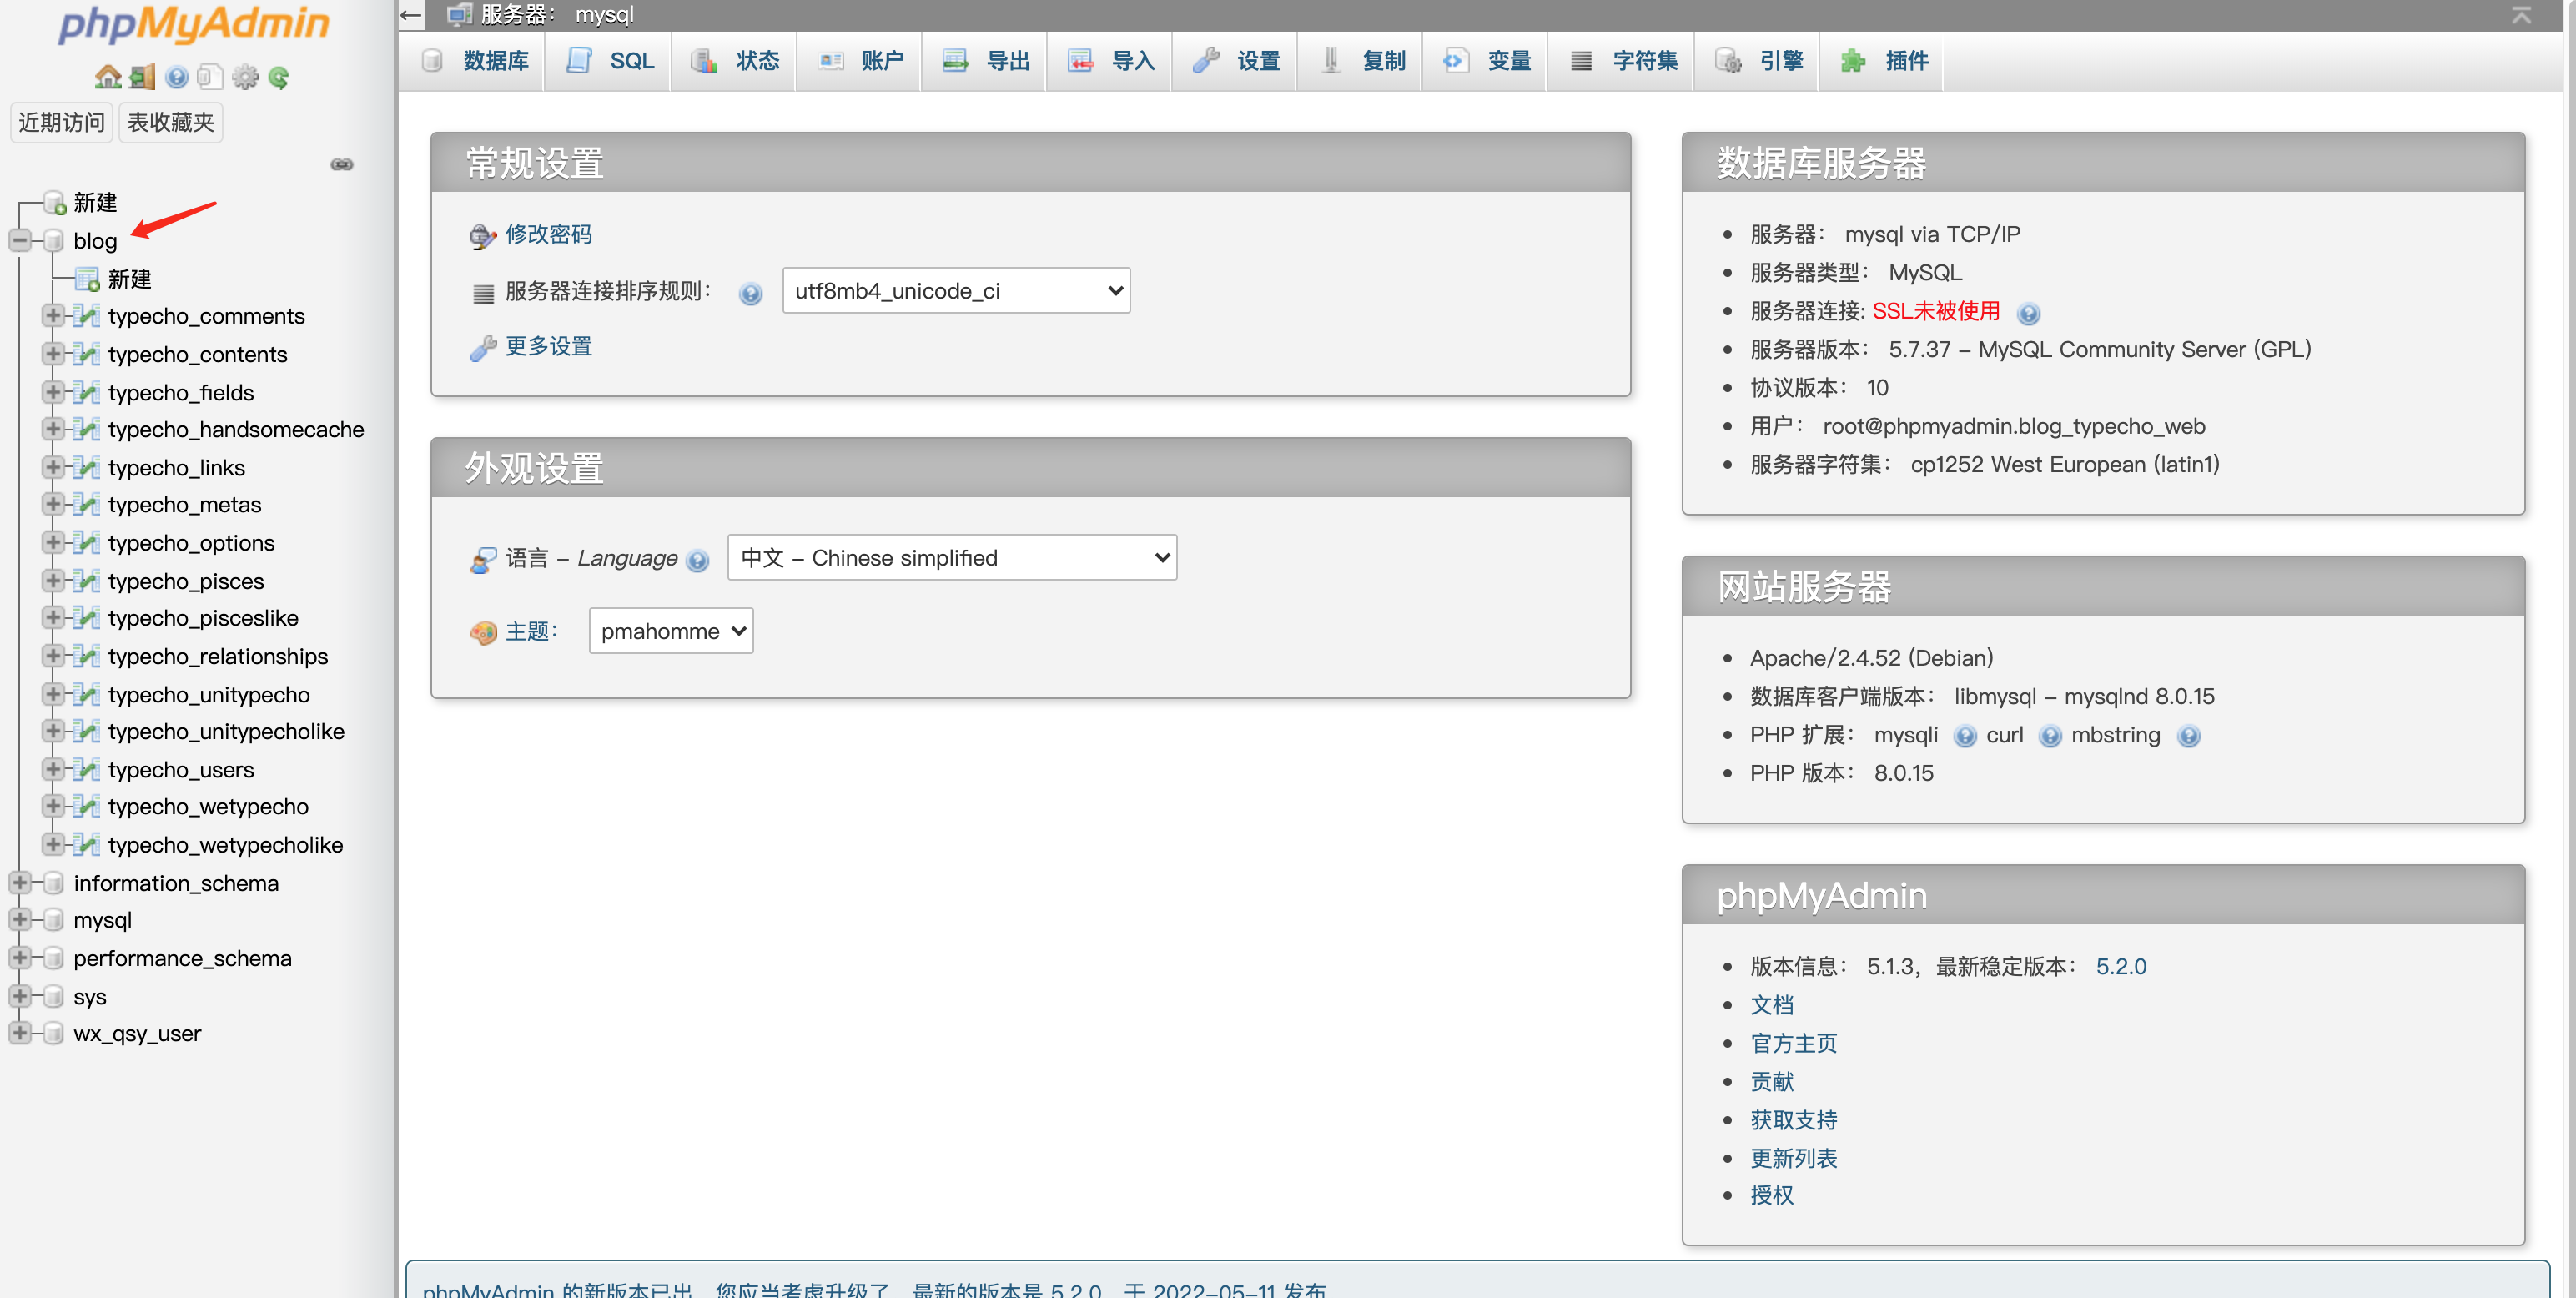Select typecho_handsomecache table in tree
Viewport: 2576px width, 1298px height.
pos(236,430)
